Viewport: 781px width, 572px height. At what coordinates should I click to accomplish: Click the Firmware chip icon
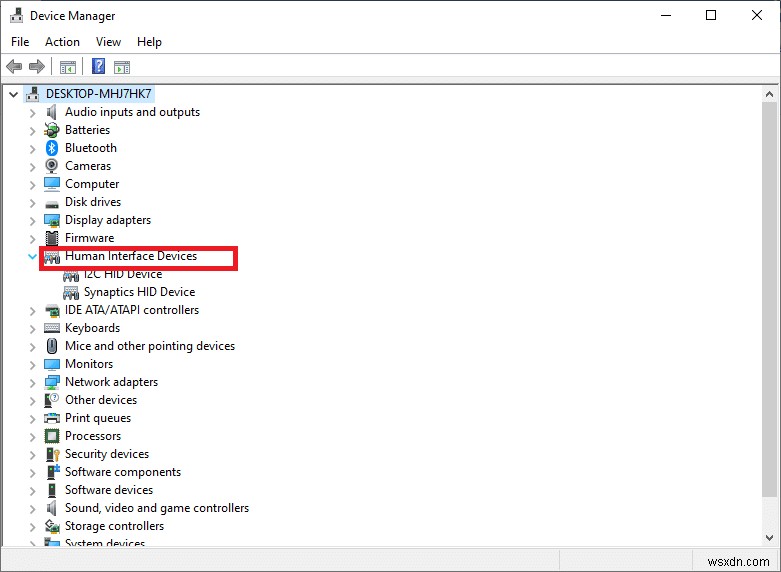pos(52,238)
